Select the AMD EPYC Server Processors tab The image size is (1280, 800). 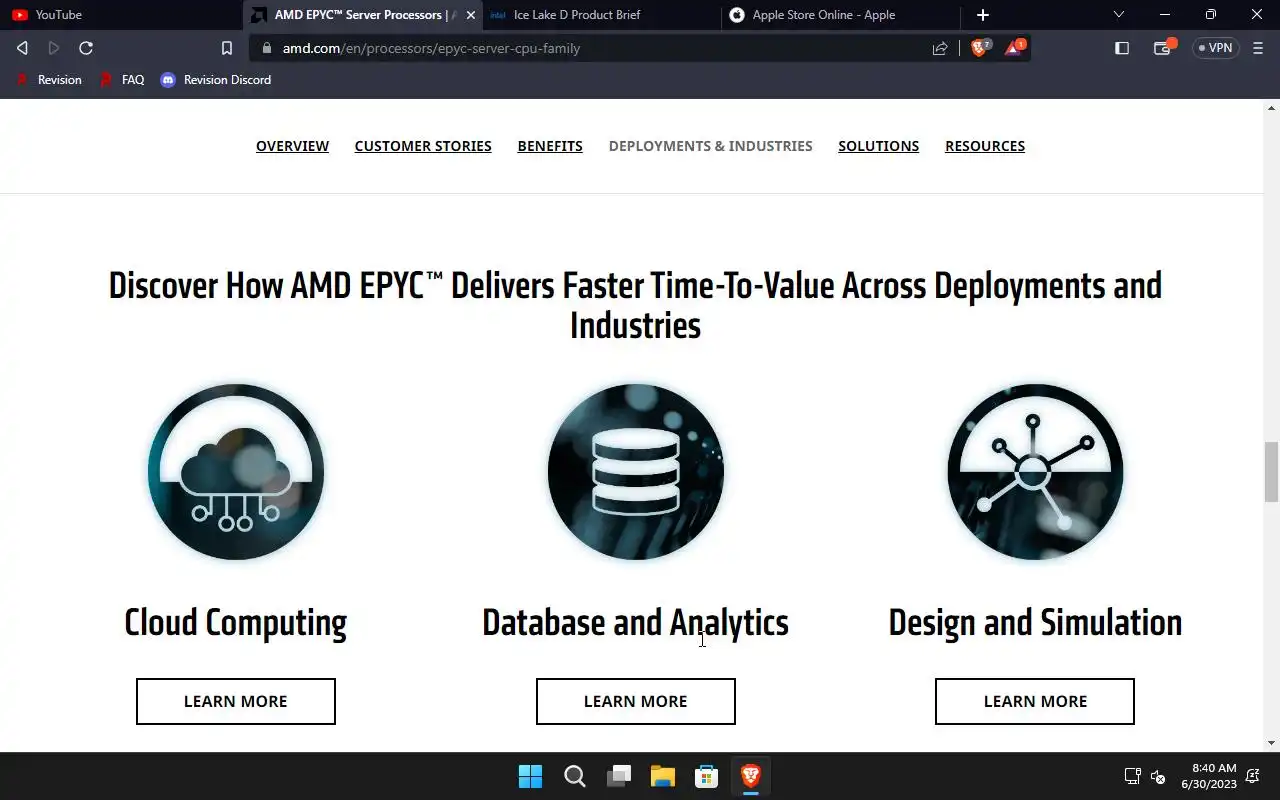click(x=361, y=15)
